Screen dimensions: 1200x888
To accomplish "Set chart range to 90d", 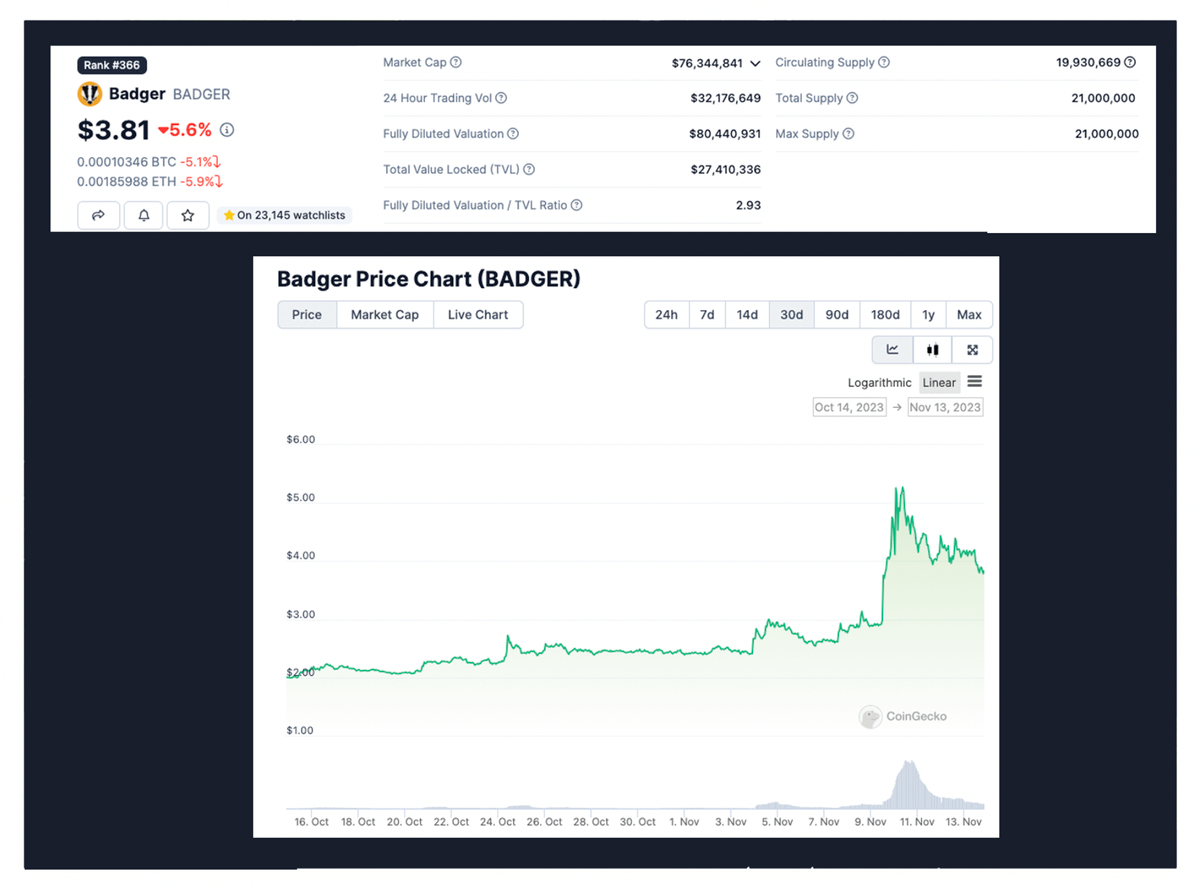I will click(837, 315).
